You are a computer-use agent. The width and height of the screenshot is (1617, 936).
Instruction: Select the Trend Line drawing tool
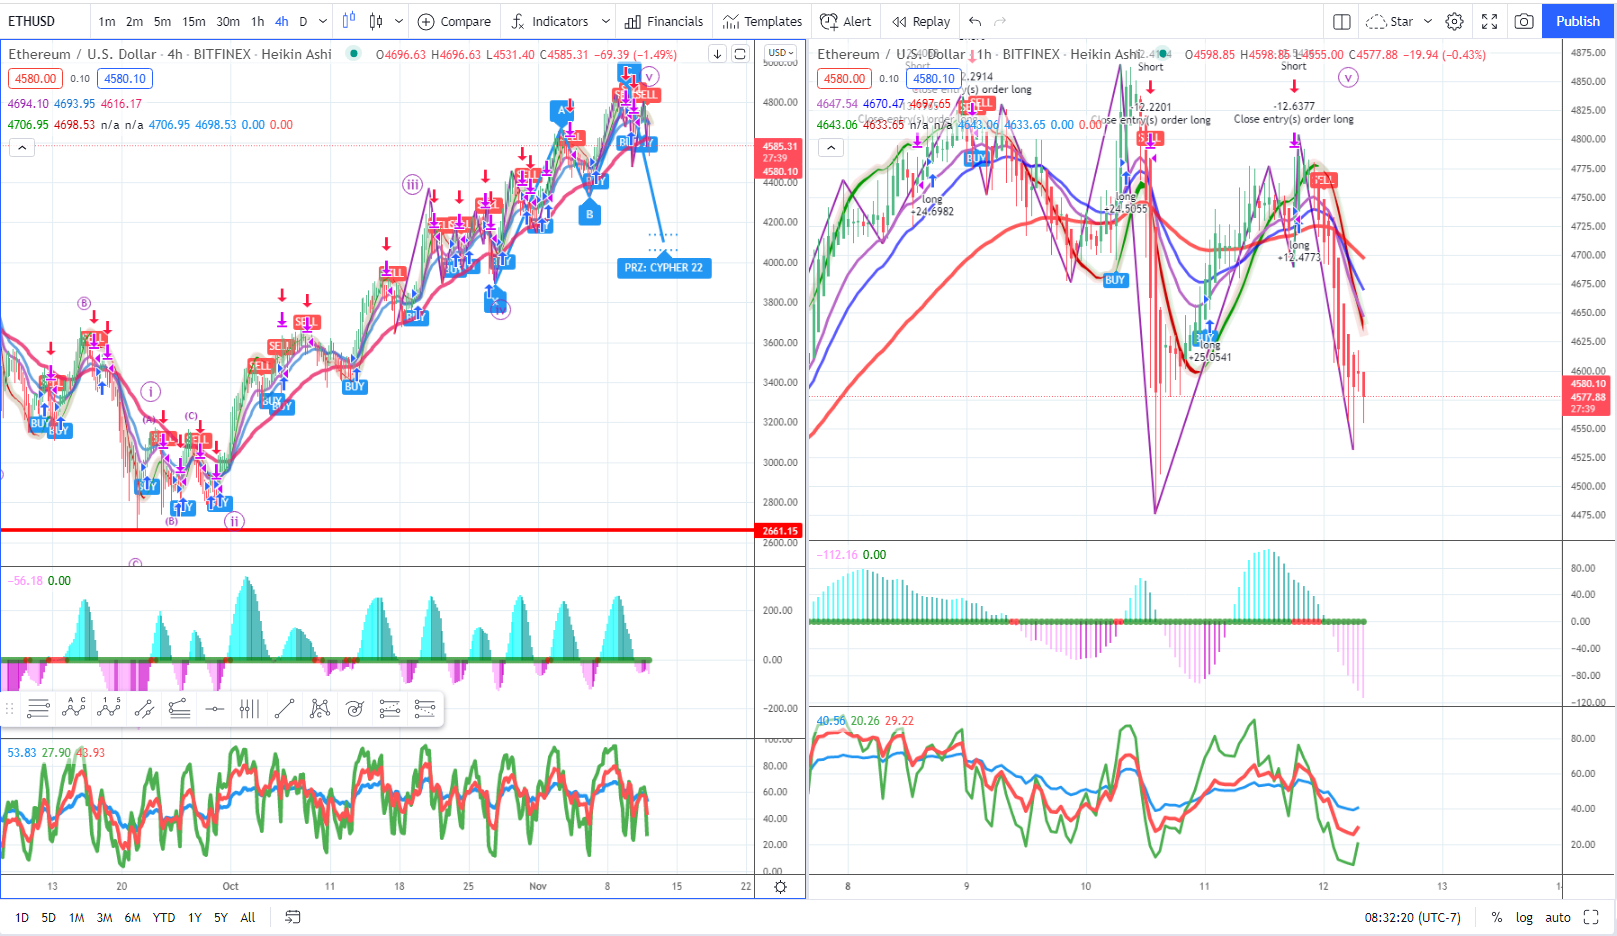click(284, 709)
